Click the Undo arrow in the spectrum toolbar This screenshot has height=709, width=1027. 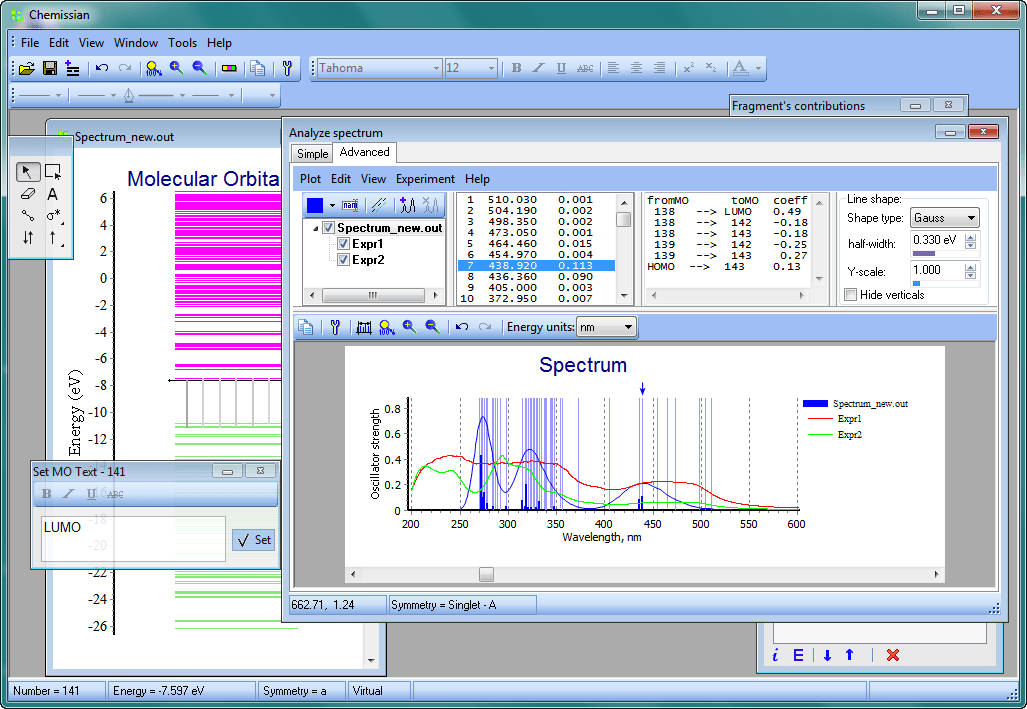pyautogui.click(x=463, y=327)
